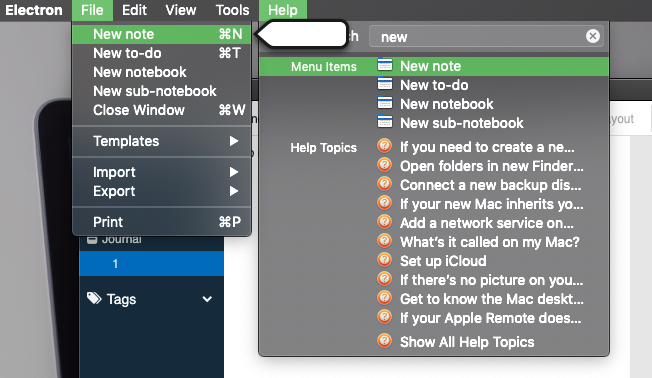Click menu icon beside New note result

tap(385, 65)
